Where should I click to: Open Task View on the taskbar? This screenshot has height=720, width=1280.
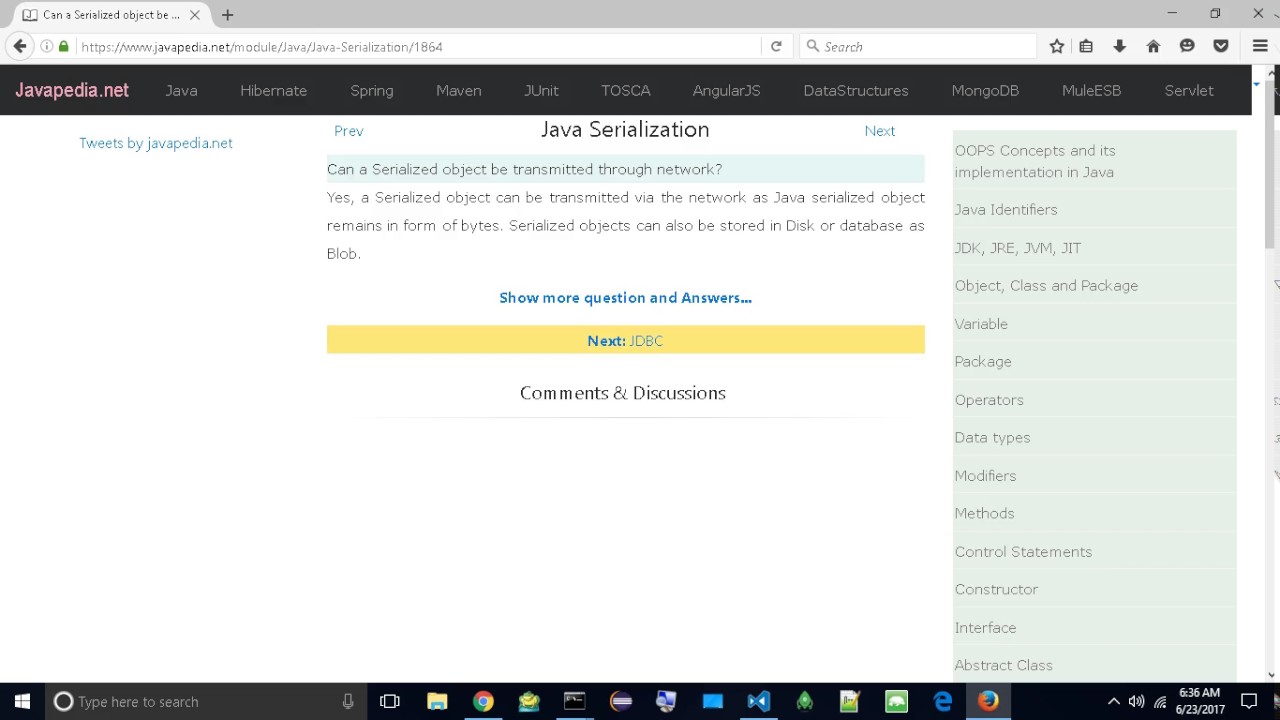(x=390, y=701)
